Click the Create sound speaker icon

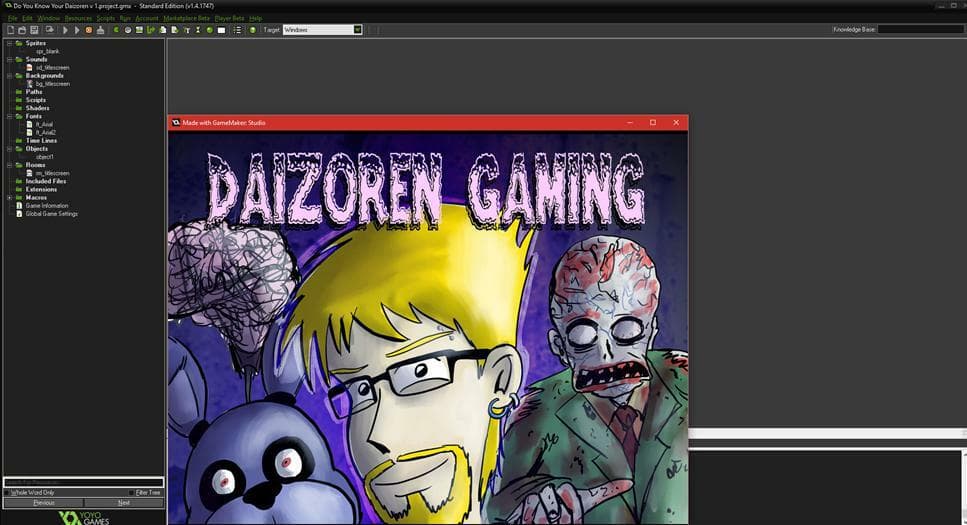click(128, 30)
